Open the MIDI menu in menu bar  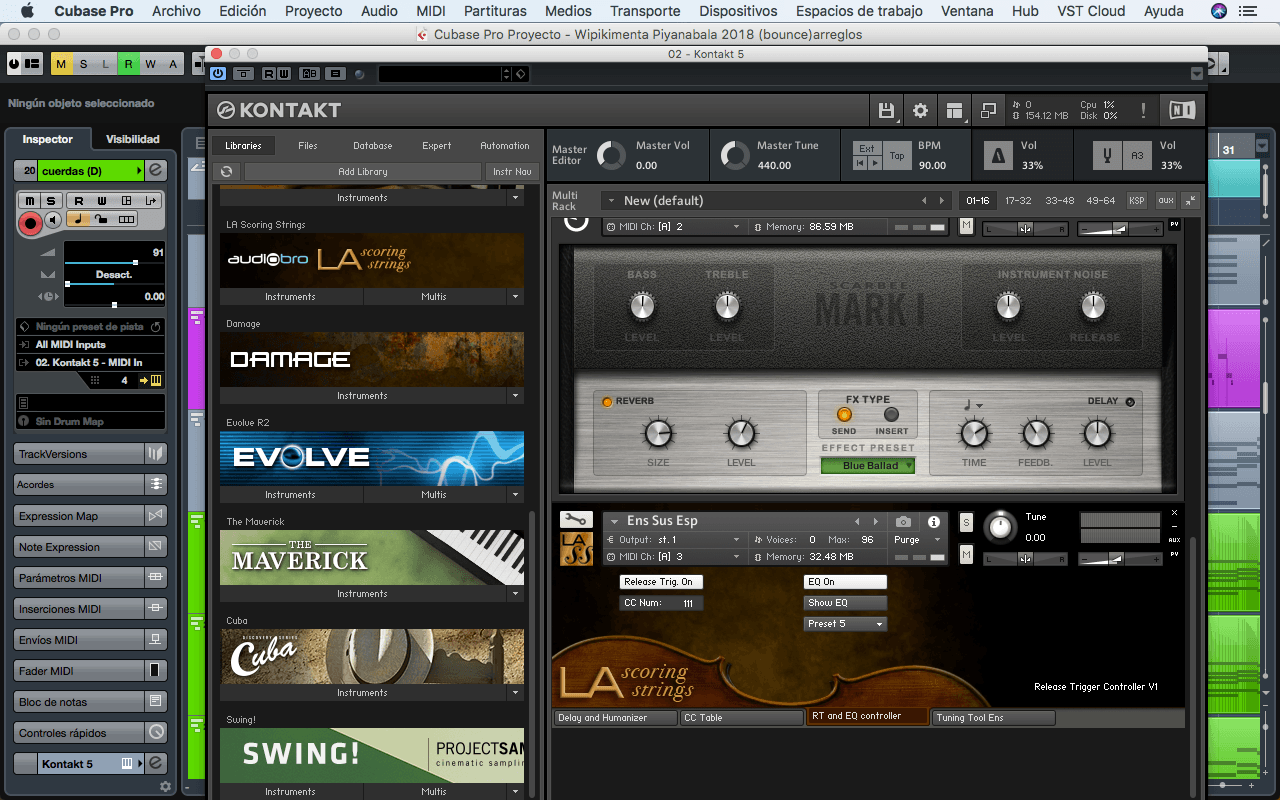[x=430, y=11]
